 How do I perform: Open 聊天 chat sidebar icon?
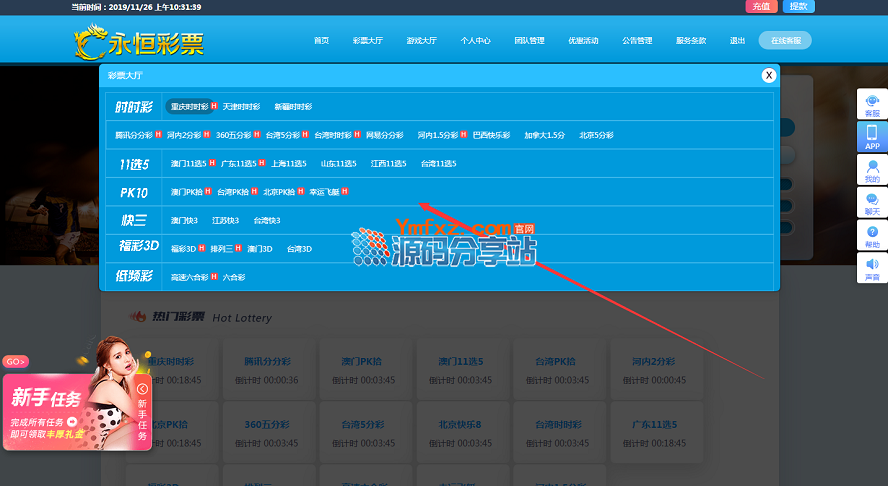pos(872,203)
